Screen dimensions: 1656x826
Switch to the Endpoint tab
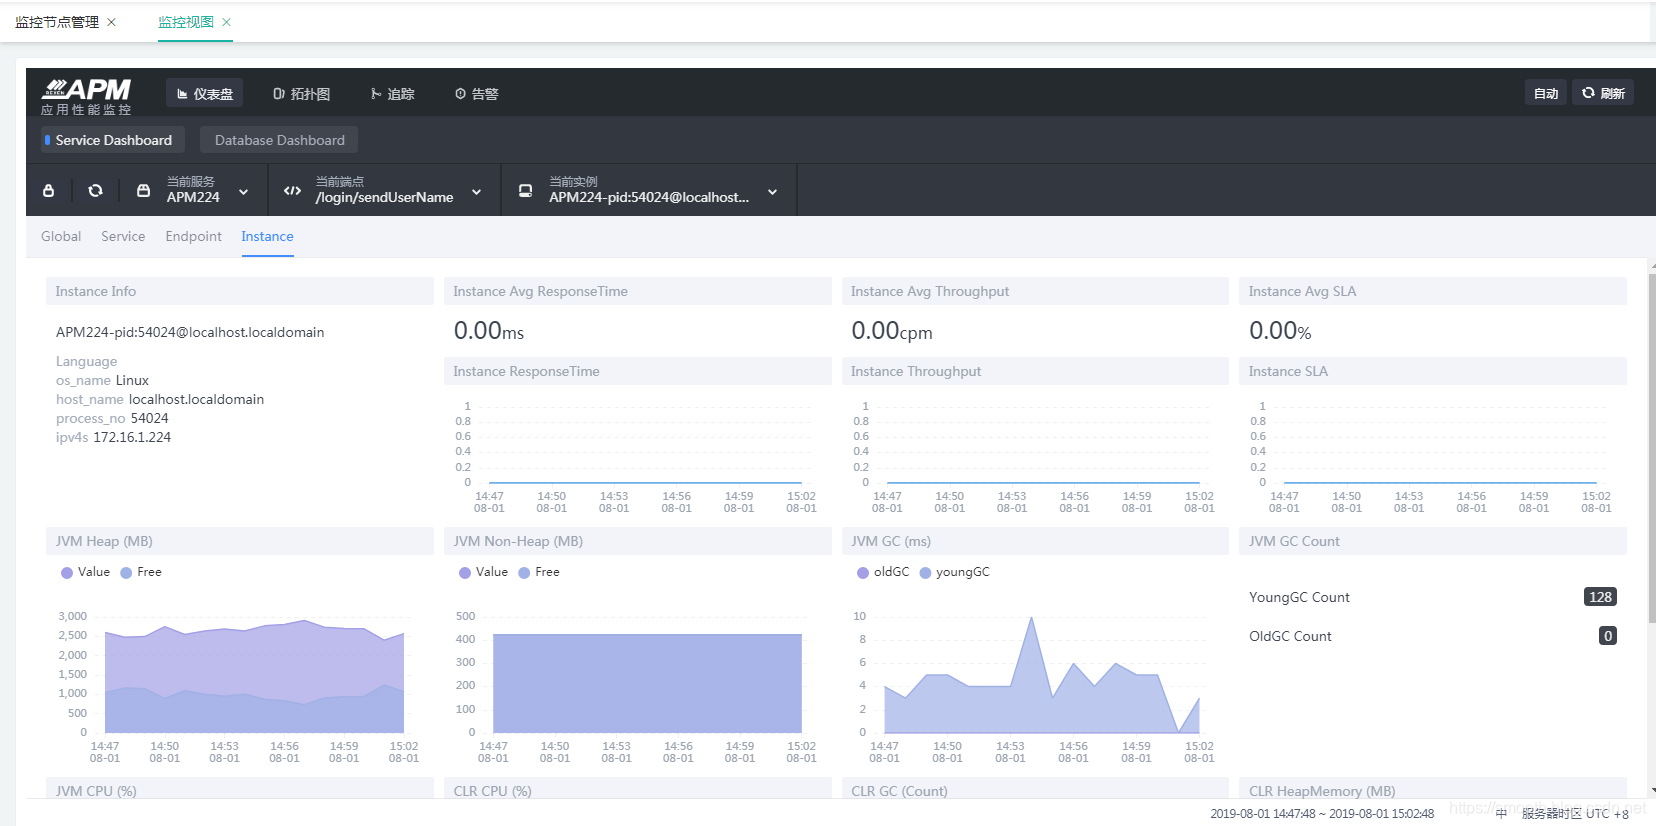coord(193,236)
